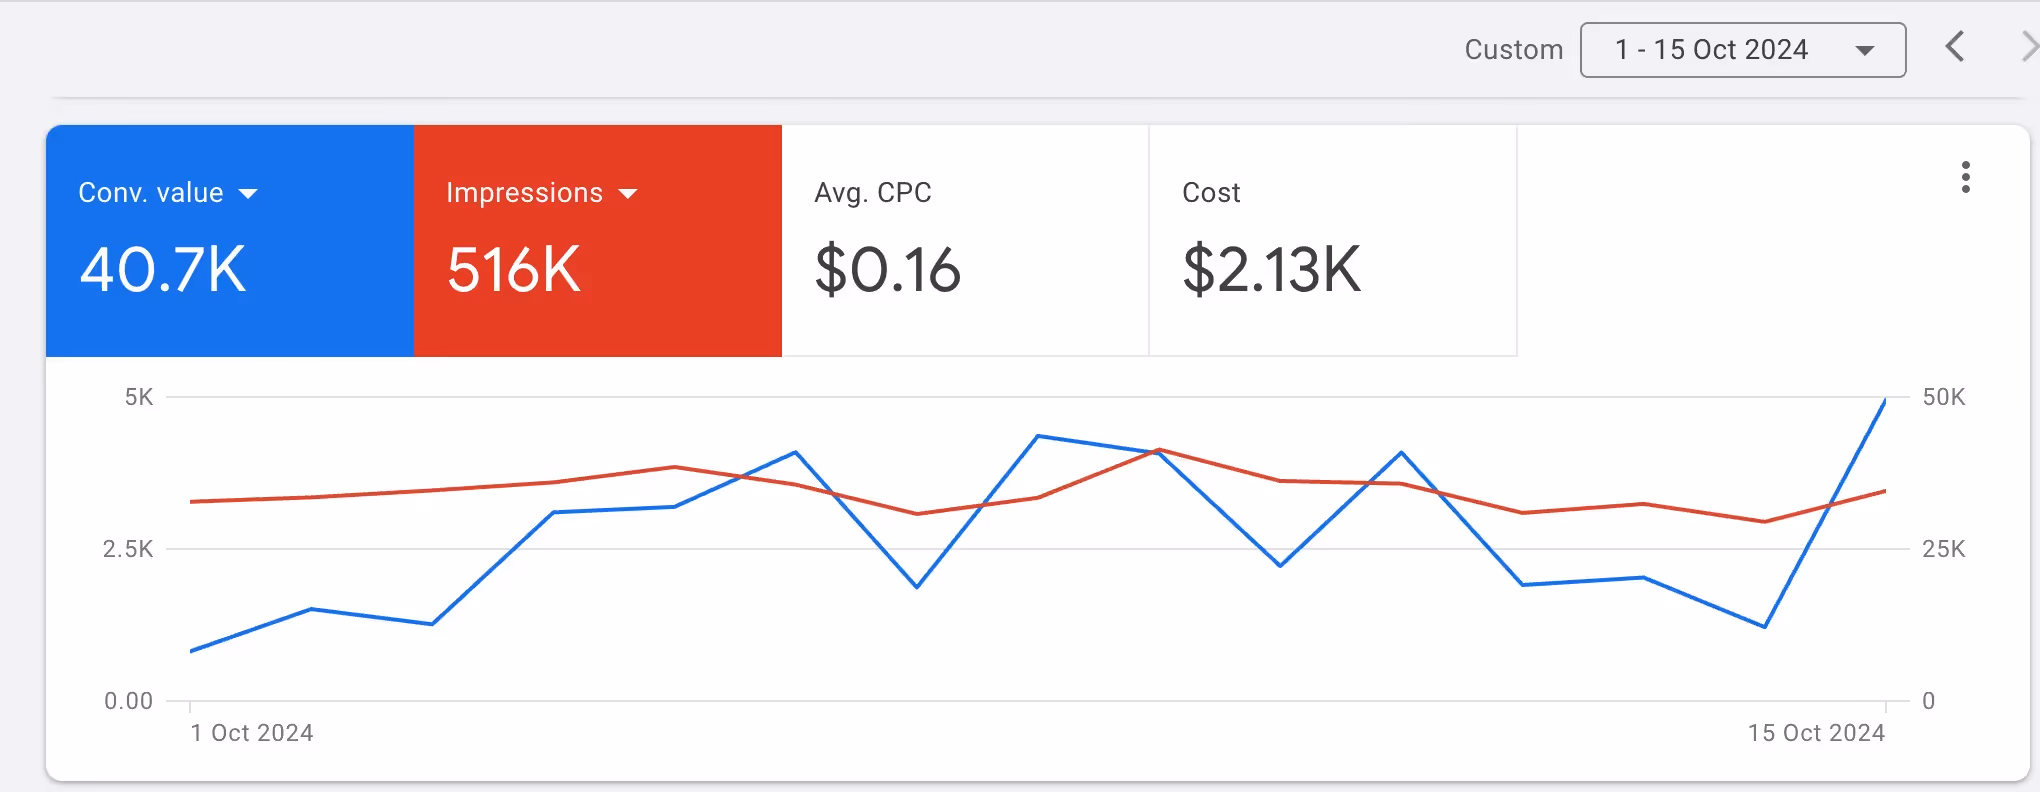This screenshot has width=2040, height=792.
Task: Go to the previous date range
Action: [1955, 47]
